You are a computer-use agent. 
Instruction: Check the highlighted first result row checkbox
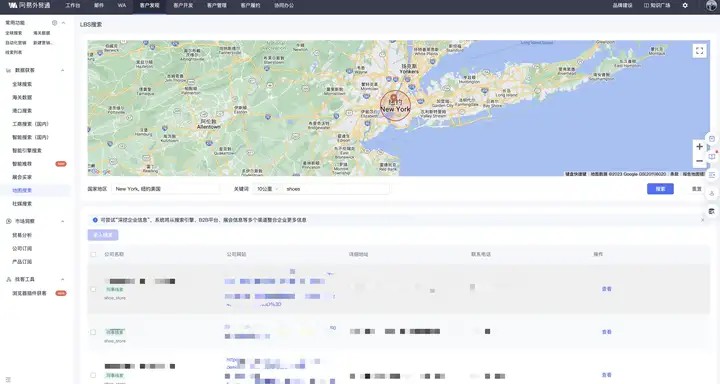tap(93, 289)
